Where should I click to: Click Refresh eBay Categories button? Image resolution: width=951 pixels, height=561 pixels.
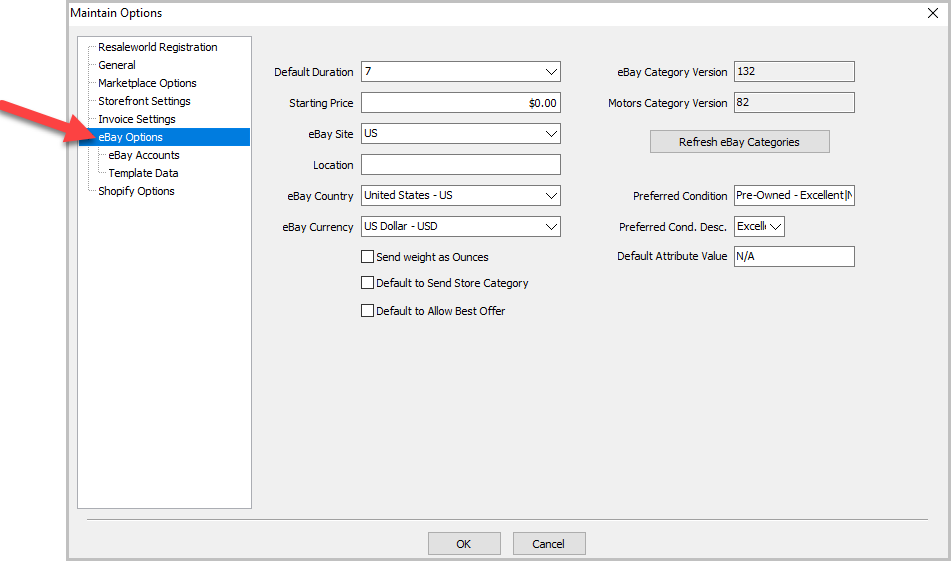(739, 142)
